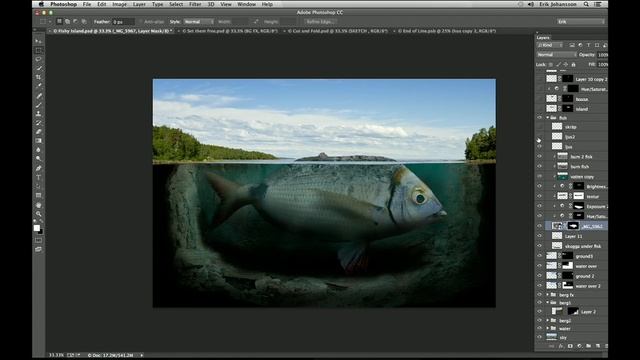This screenshot has height=360, width=640.
Task: Select the Healing Brush tool
Action: [38, 96]
